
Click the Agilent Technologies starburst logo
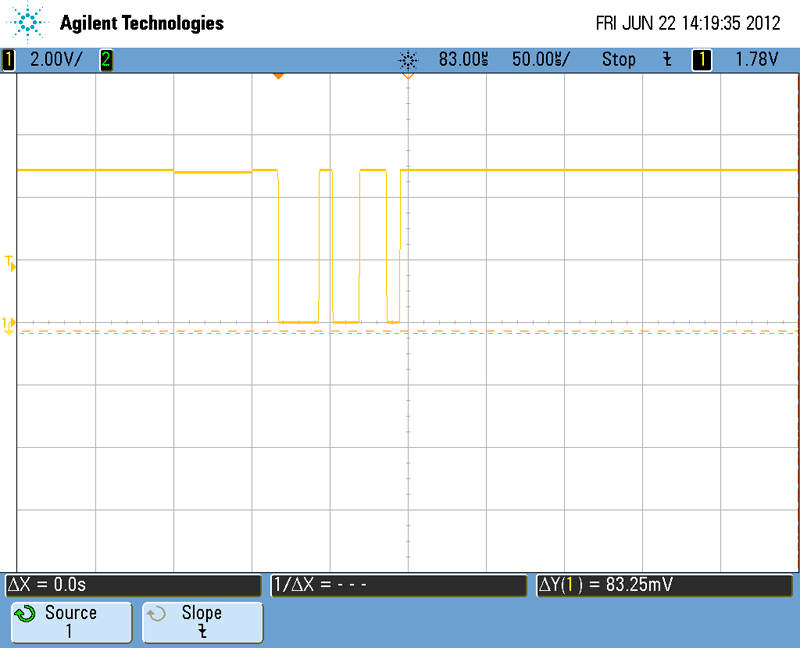27,22
